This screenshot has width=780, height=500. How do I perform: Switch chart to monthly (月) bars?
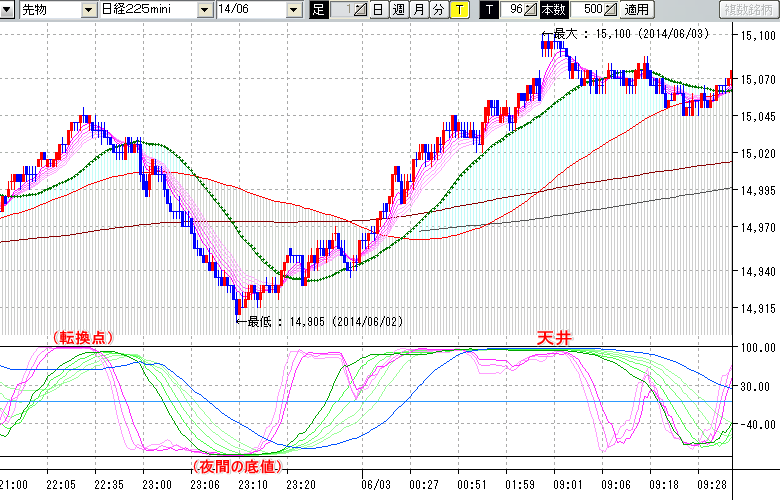click(418, 10)
